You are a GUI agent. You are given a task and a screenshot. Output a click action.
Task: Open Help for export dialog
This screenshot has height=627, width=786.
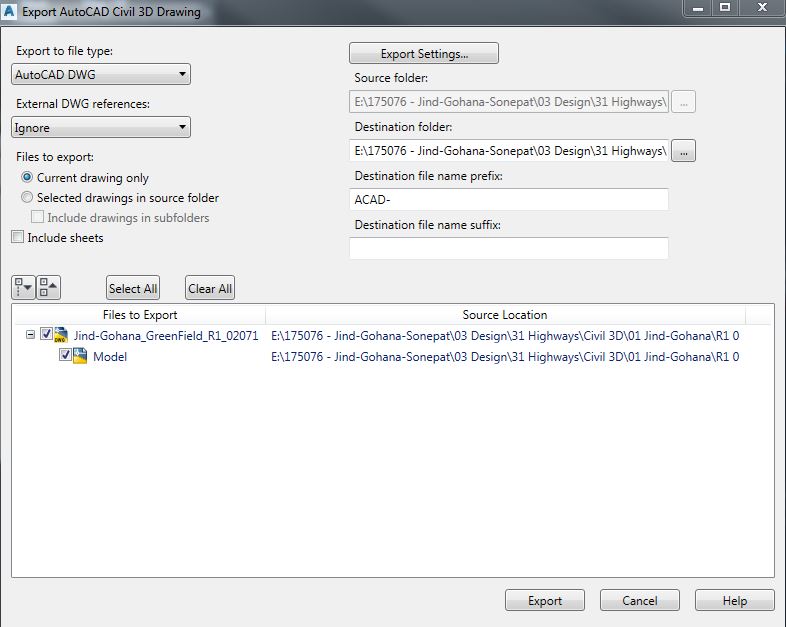735,600
